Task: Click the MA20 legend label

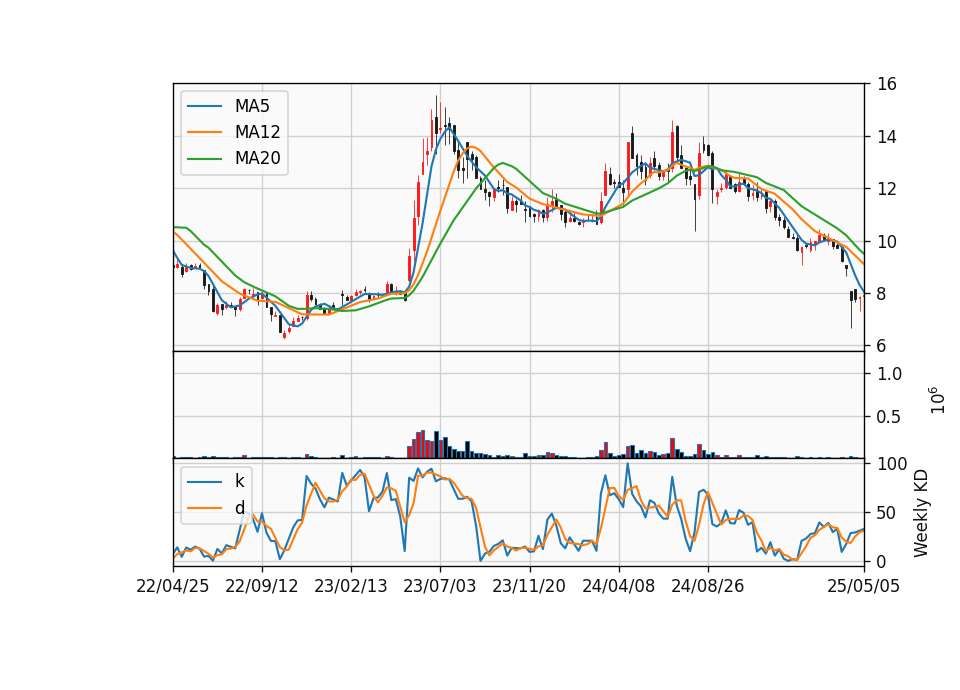Action: coord(257,159)
